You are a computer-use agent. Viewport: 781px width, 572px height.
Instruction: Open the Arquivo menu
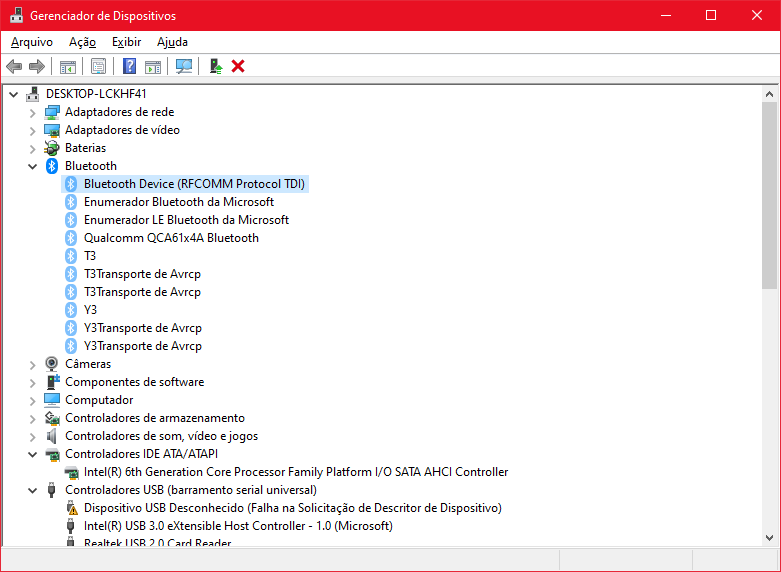coord(32,42)
